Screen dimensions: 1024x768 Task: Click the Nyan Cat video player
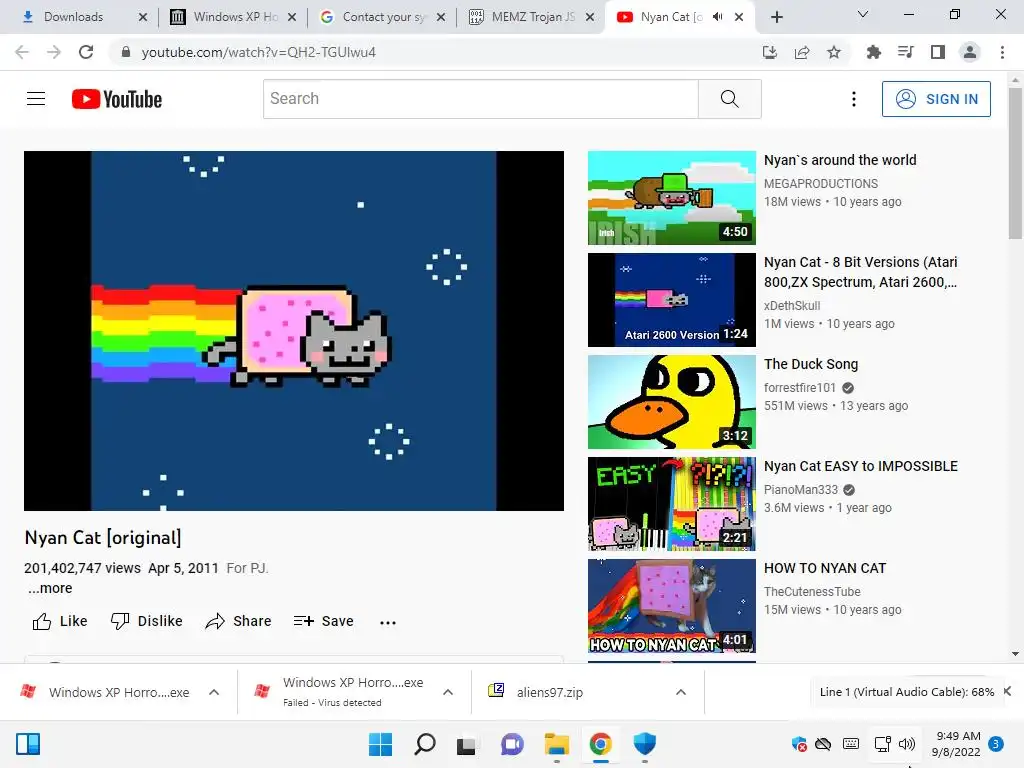[x=294, y=330]
